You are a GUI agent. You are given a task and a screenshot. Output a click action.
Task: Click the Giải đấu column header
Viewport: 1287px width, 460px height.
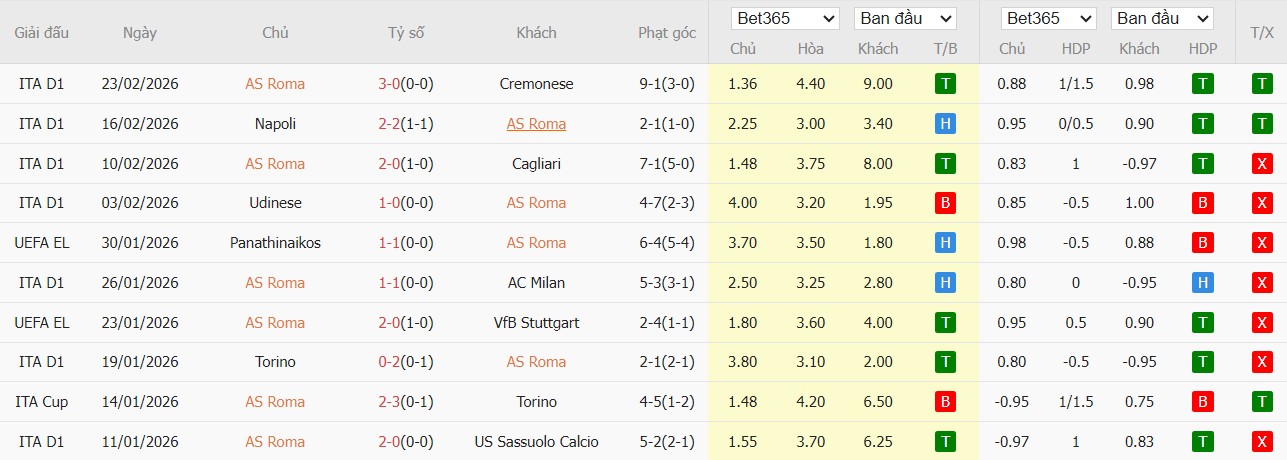point(41,33)
